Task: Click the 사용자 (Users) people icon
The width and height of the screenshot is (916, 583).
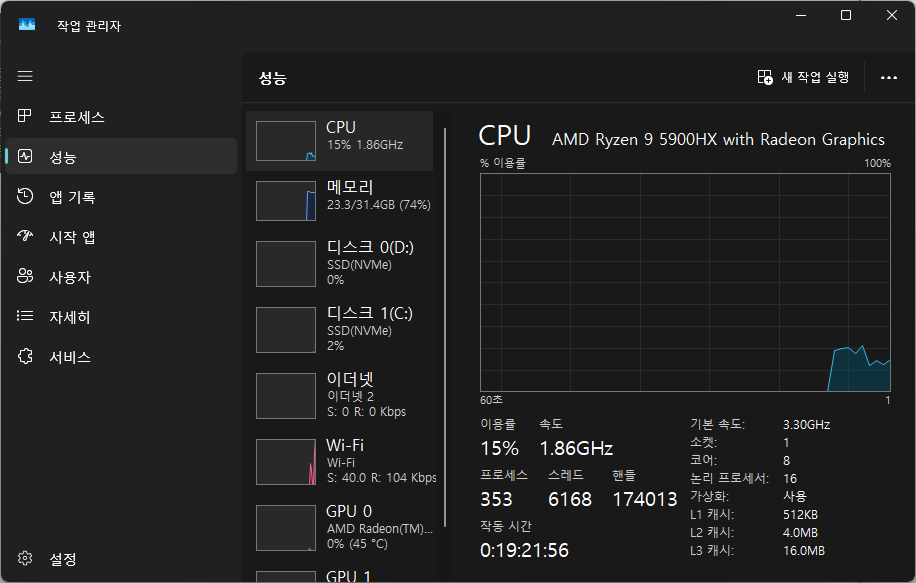Action: tap(25, 277)
